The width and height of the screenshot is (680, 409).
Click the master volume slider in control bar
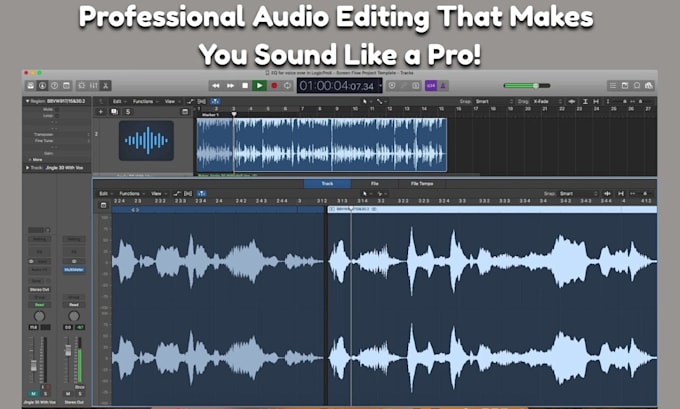point(526,85)
